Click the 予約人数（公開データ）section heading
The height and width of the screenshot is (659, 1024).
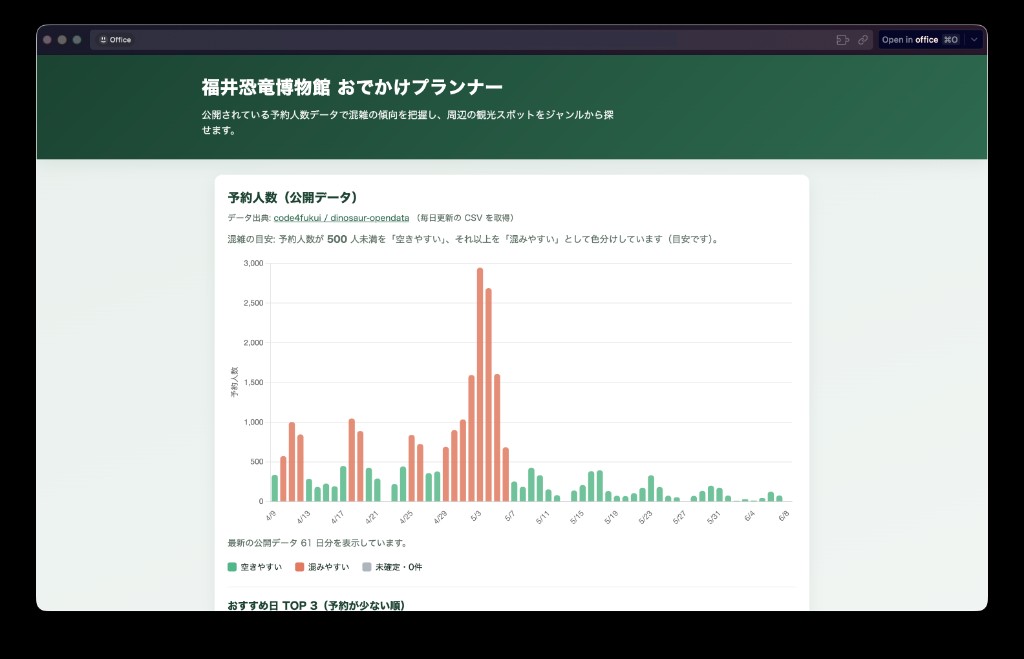[292, 197]
